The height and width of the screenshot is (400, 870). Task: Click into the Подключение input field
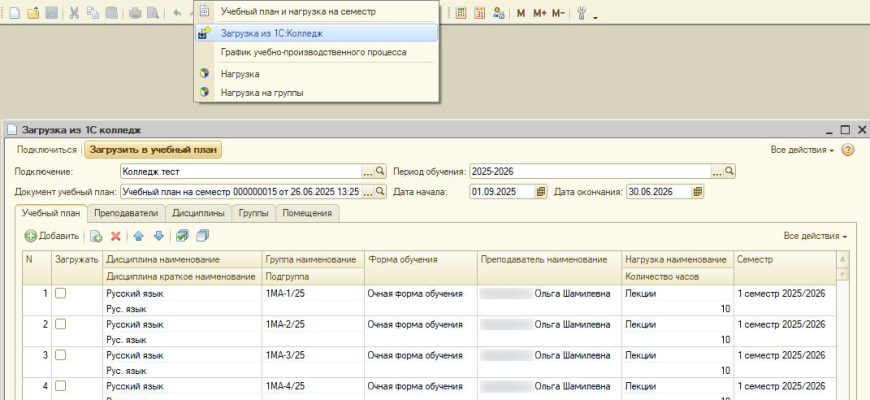(240, 171)
